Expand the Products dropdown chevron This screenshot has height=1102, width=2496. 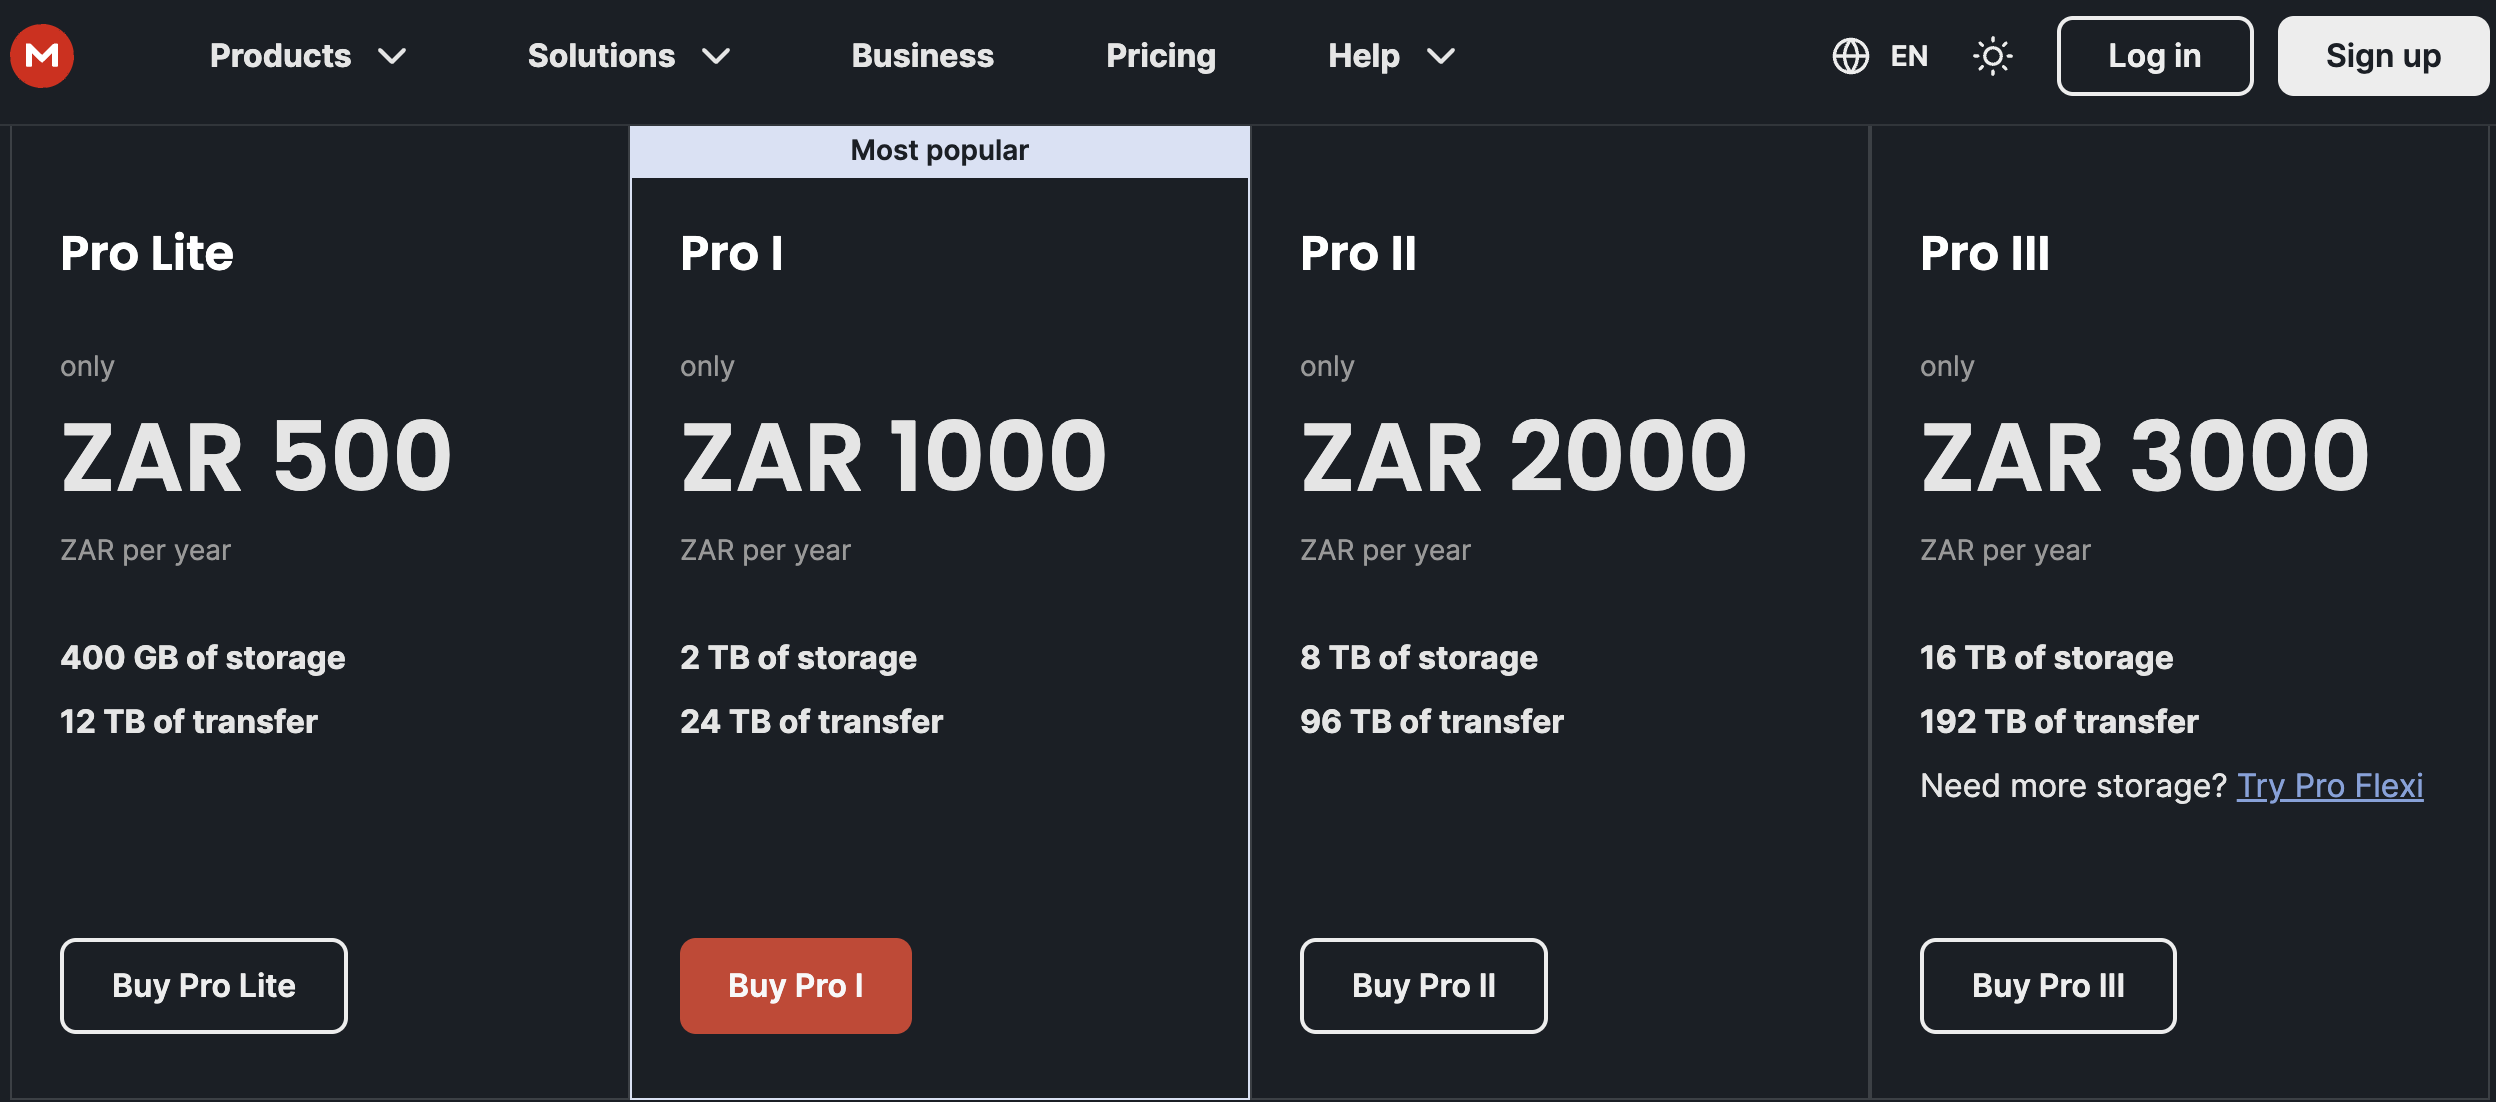pyautogui.click(x=392, y=56)
